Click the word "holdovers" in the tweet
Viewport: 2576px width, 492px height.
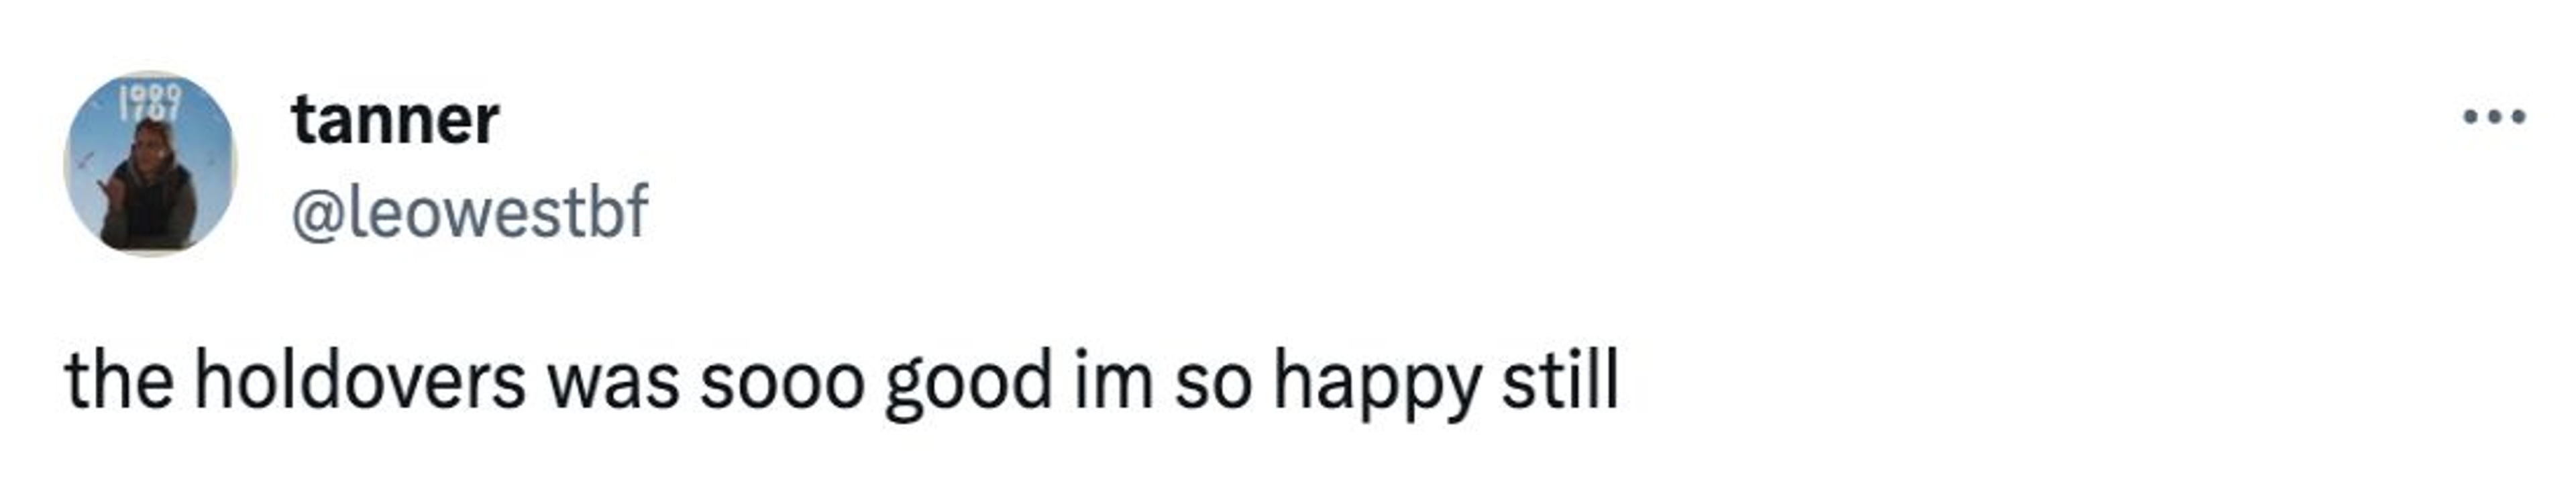[359, 381]
